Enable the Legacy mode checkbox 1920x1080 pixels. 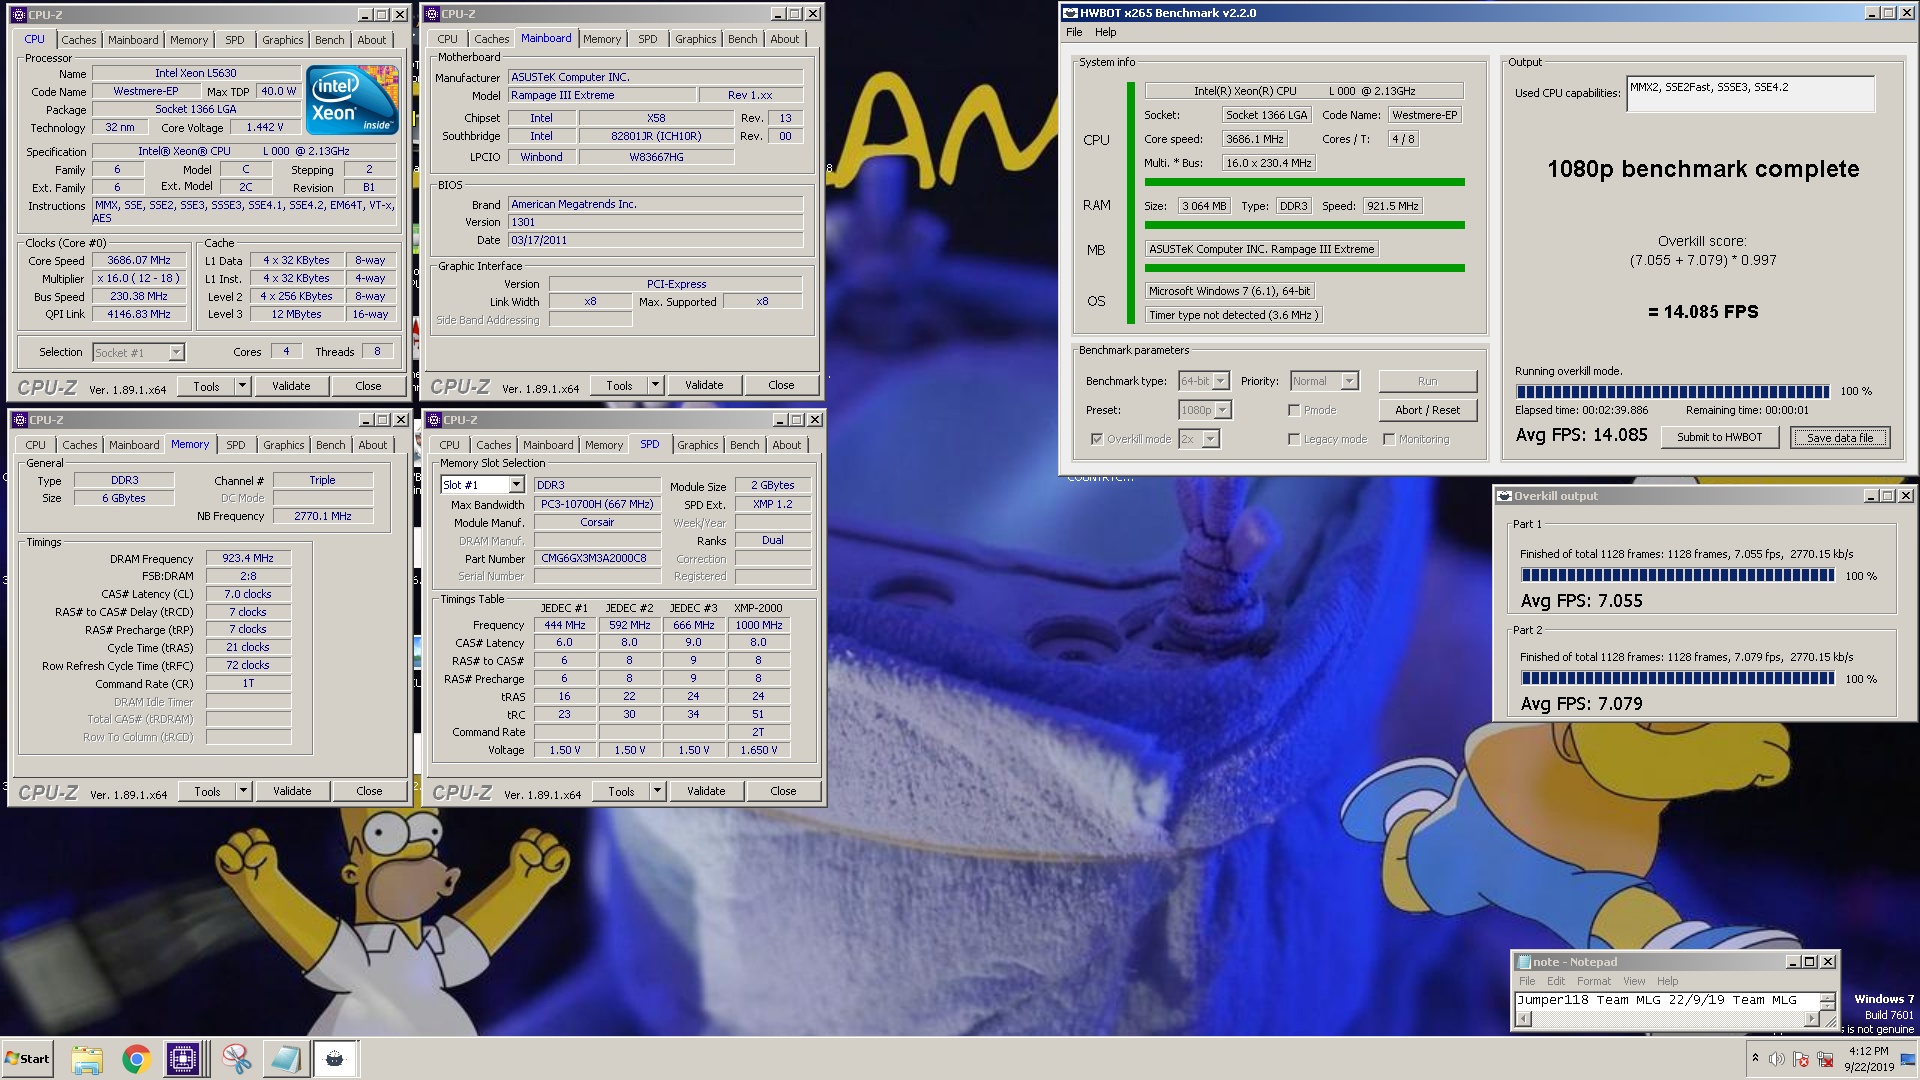coord(1294,439)
